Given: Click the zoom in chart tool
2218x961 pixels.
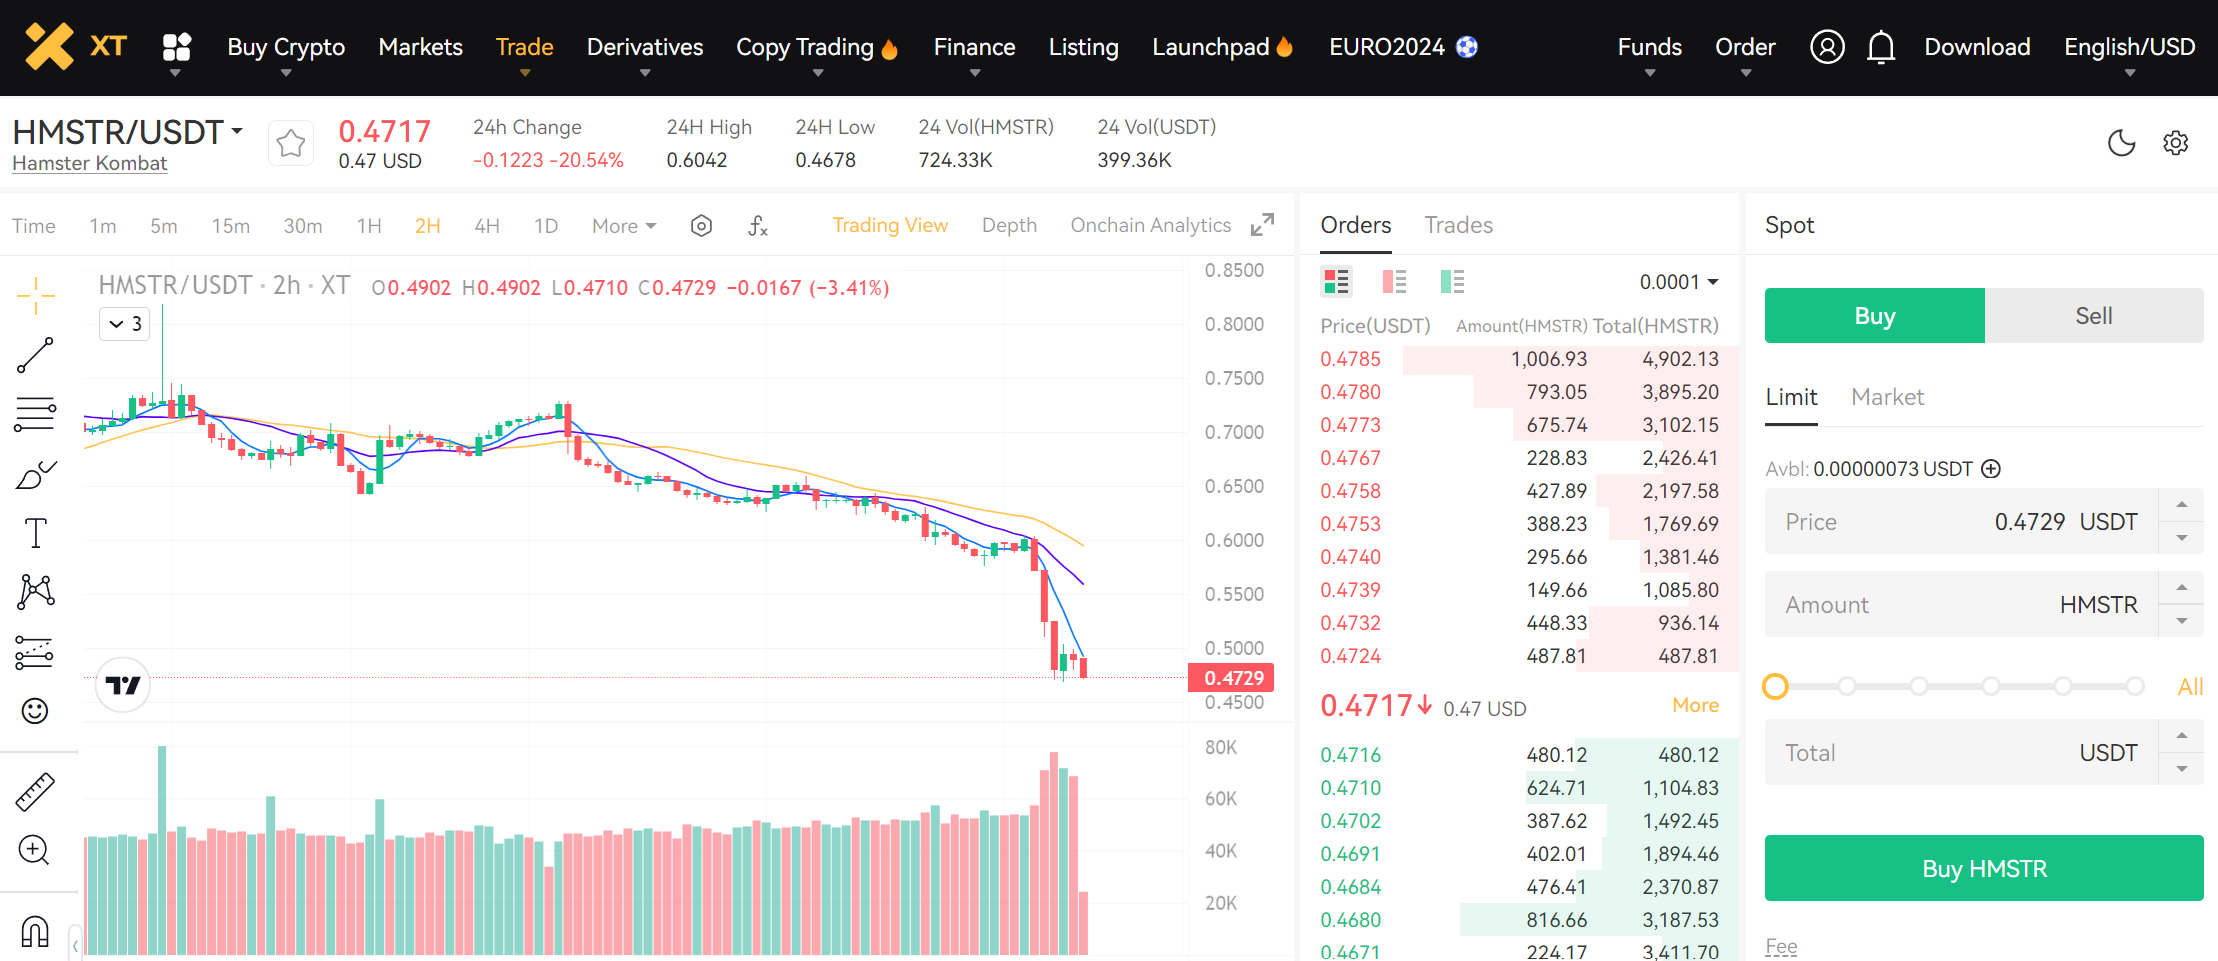Looking at the screenshot, I should click(35, 850).
